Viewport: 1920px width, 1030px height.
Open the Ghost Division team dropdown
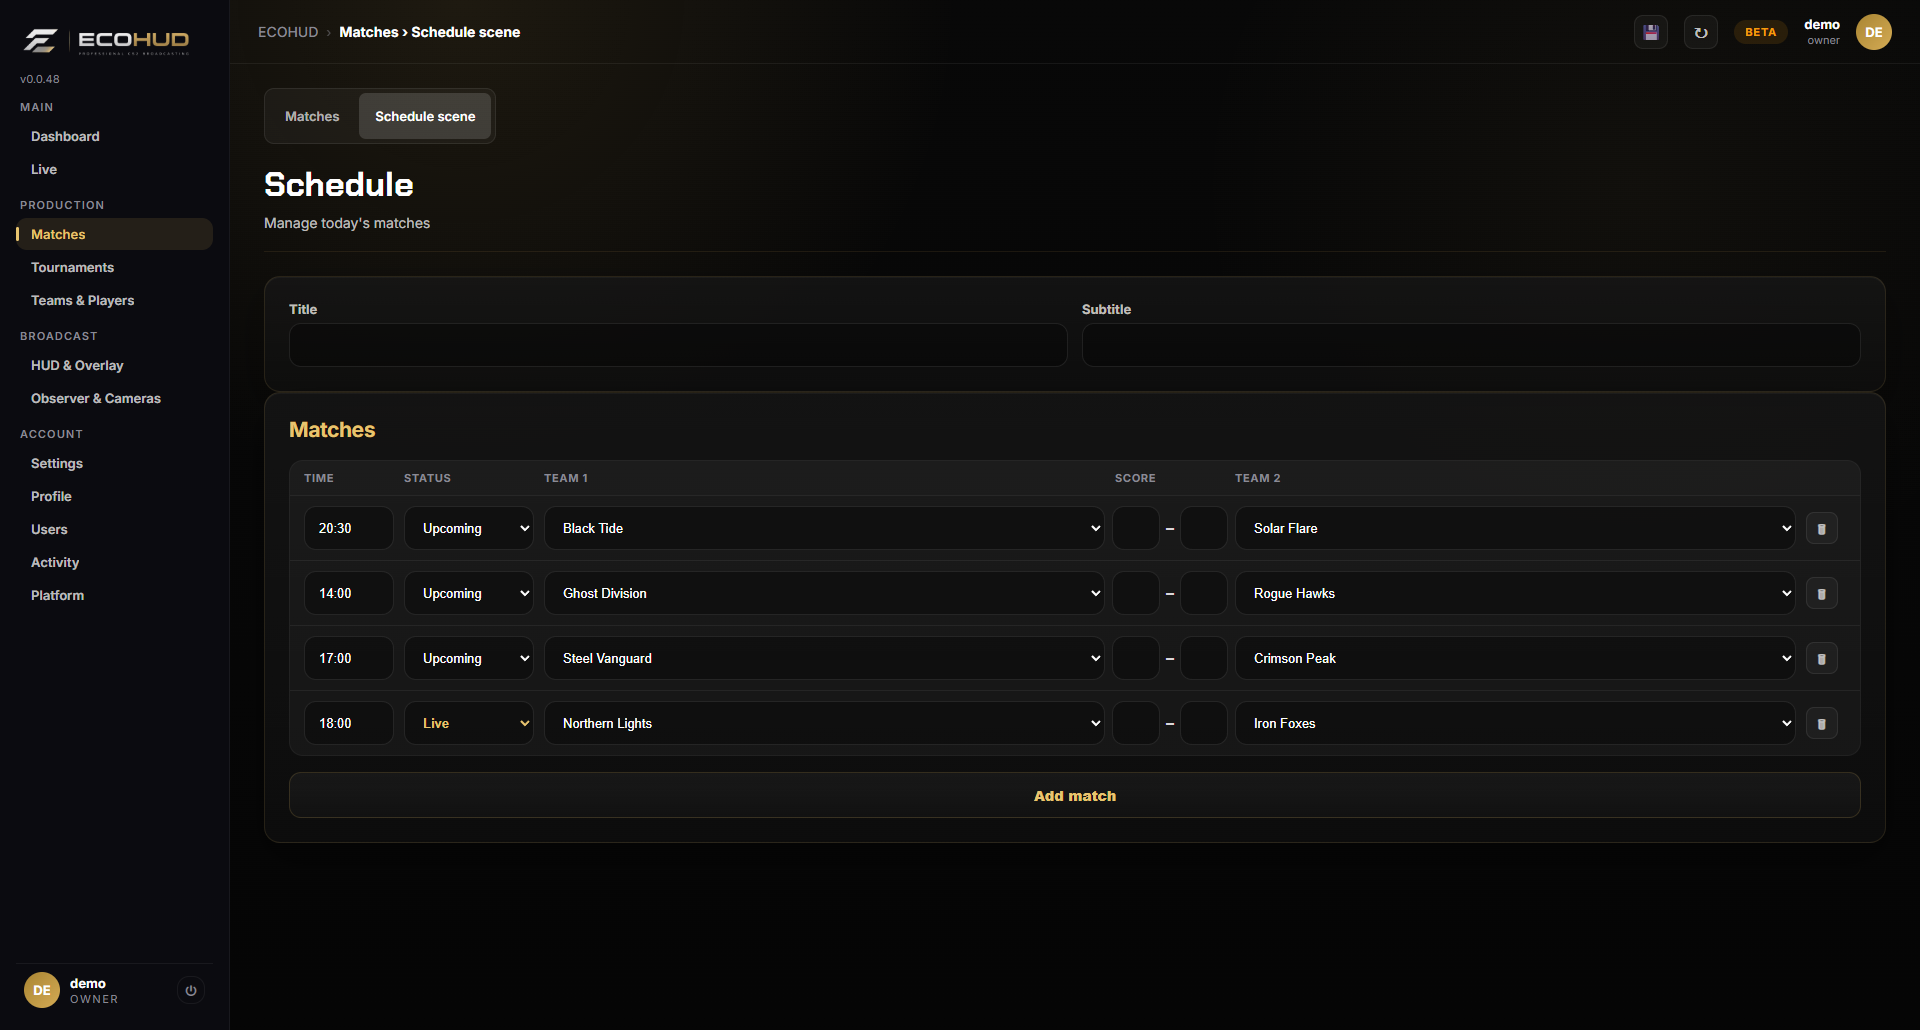click(824, 593)
